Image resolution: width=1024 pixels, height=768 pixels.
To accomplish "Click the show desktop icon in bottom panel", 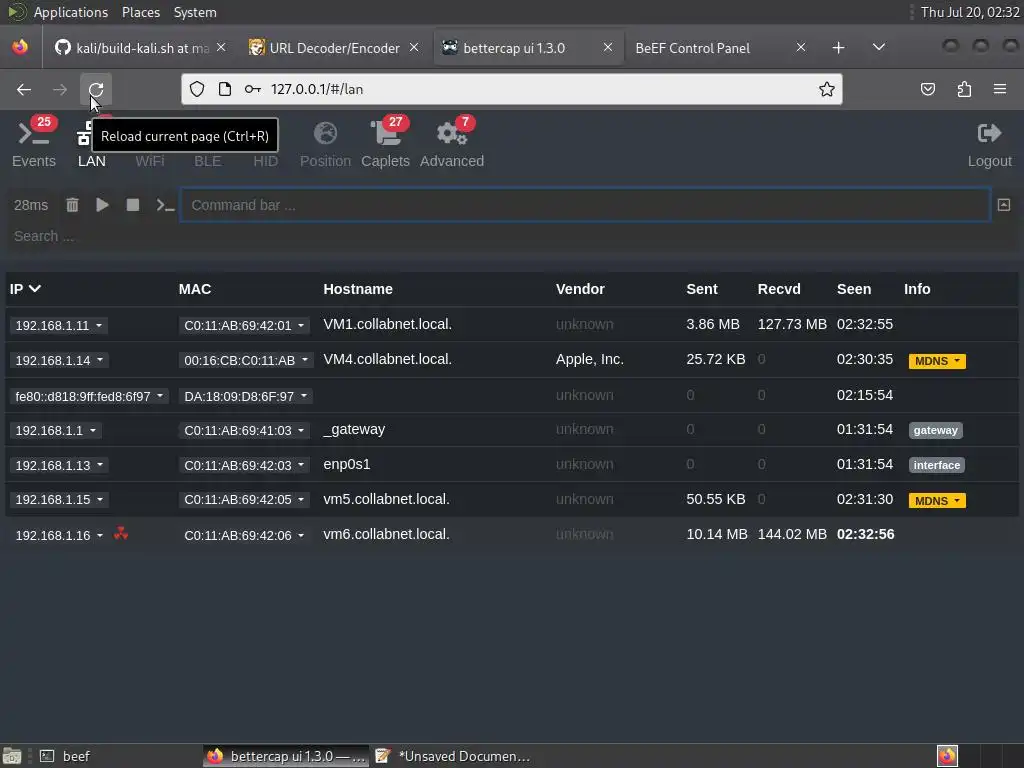I will pyautogui.click(x=12, y=756).
